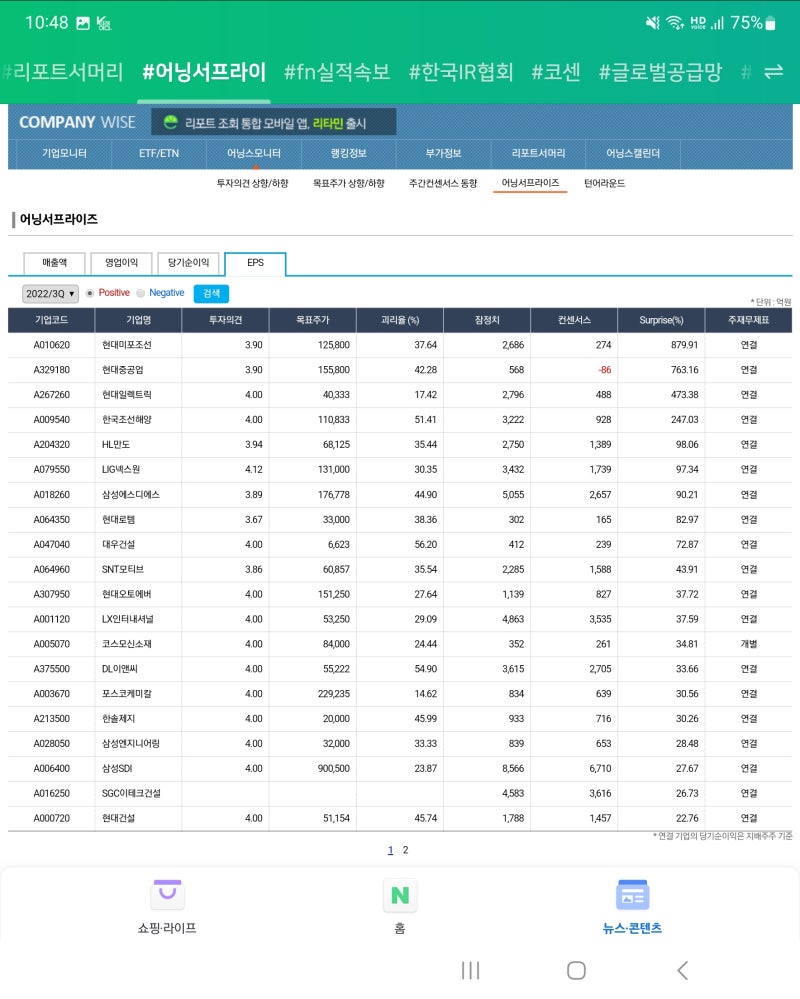The height and width of the screenshot is (999, 800).
Task: Click the red -86 consensus value
Action: (604, 370)
